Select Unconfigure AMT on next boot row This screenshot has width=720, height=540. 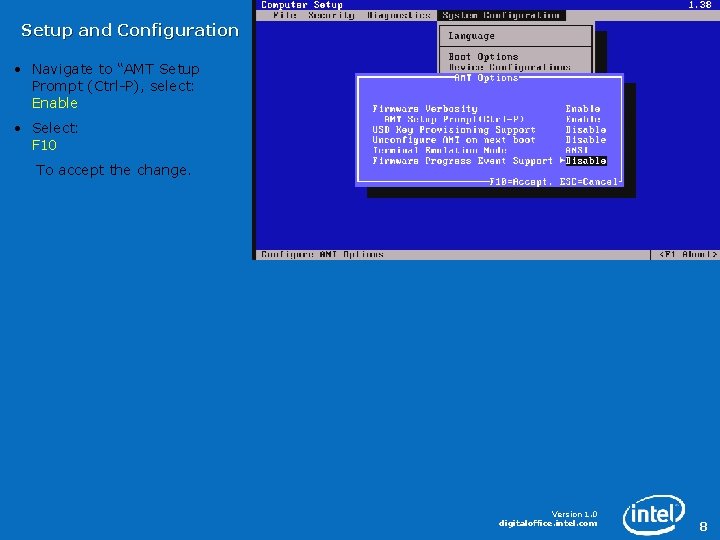click(489, 140)
